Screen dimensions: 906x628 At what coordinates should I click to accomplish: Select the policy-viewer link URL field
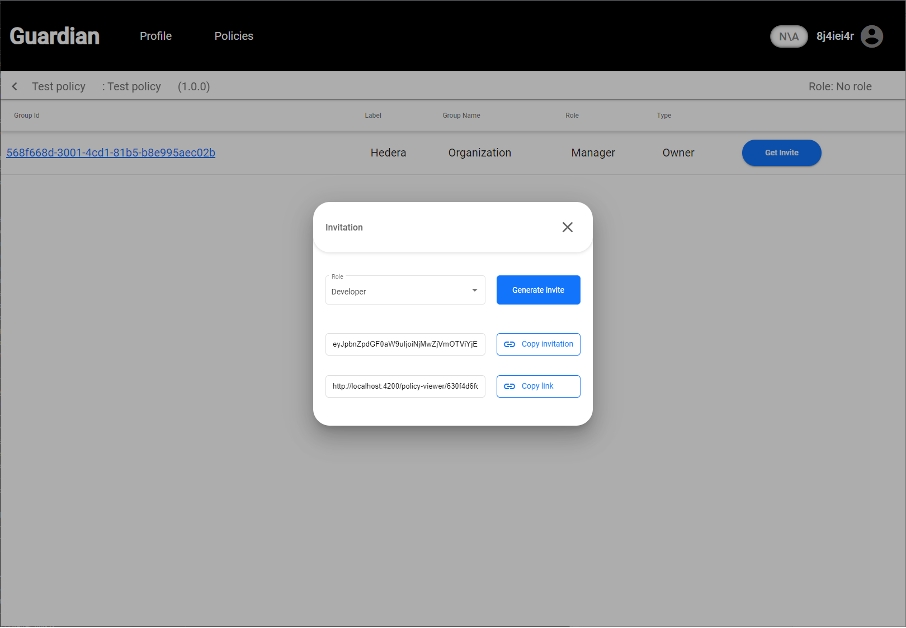point(405,386)
